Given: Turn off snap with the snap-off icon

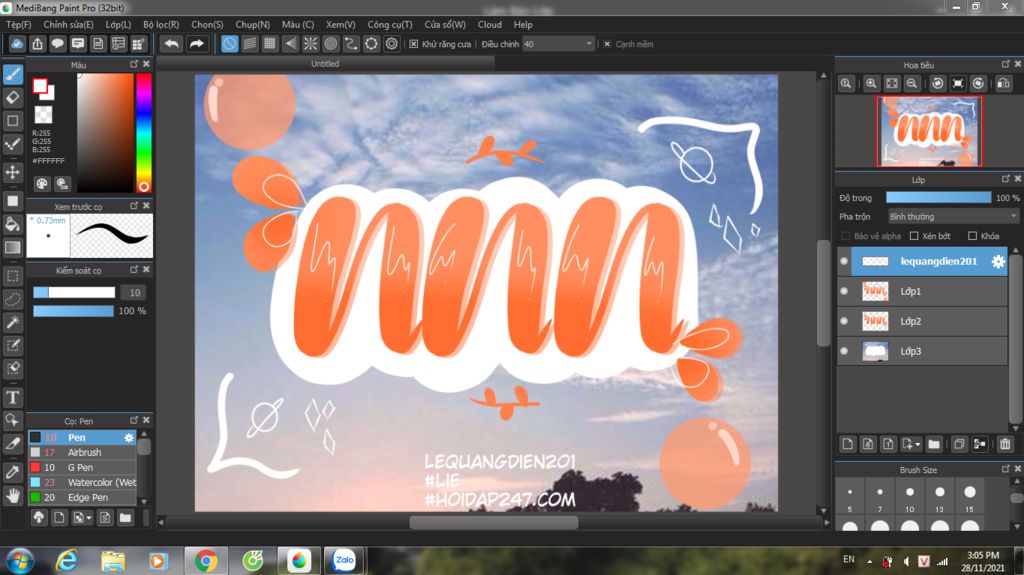Looking at the screenshot, I should point(229,44).
